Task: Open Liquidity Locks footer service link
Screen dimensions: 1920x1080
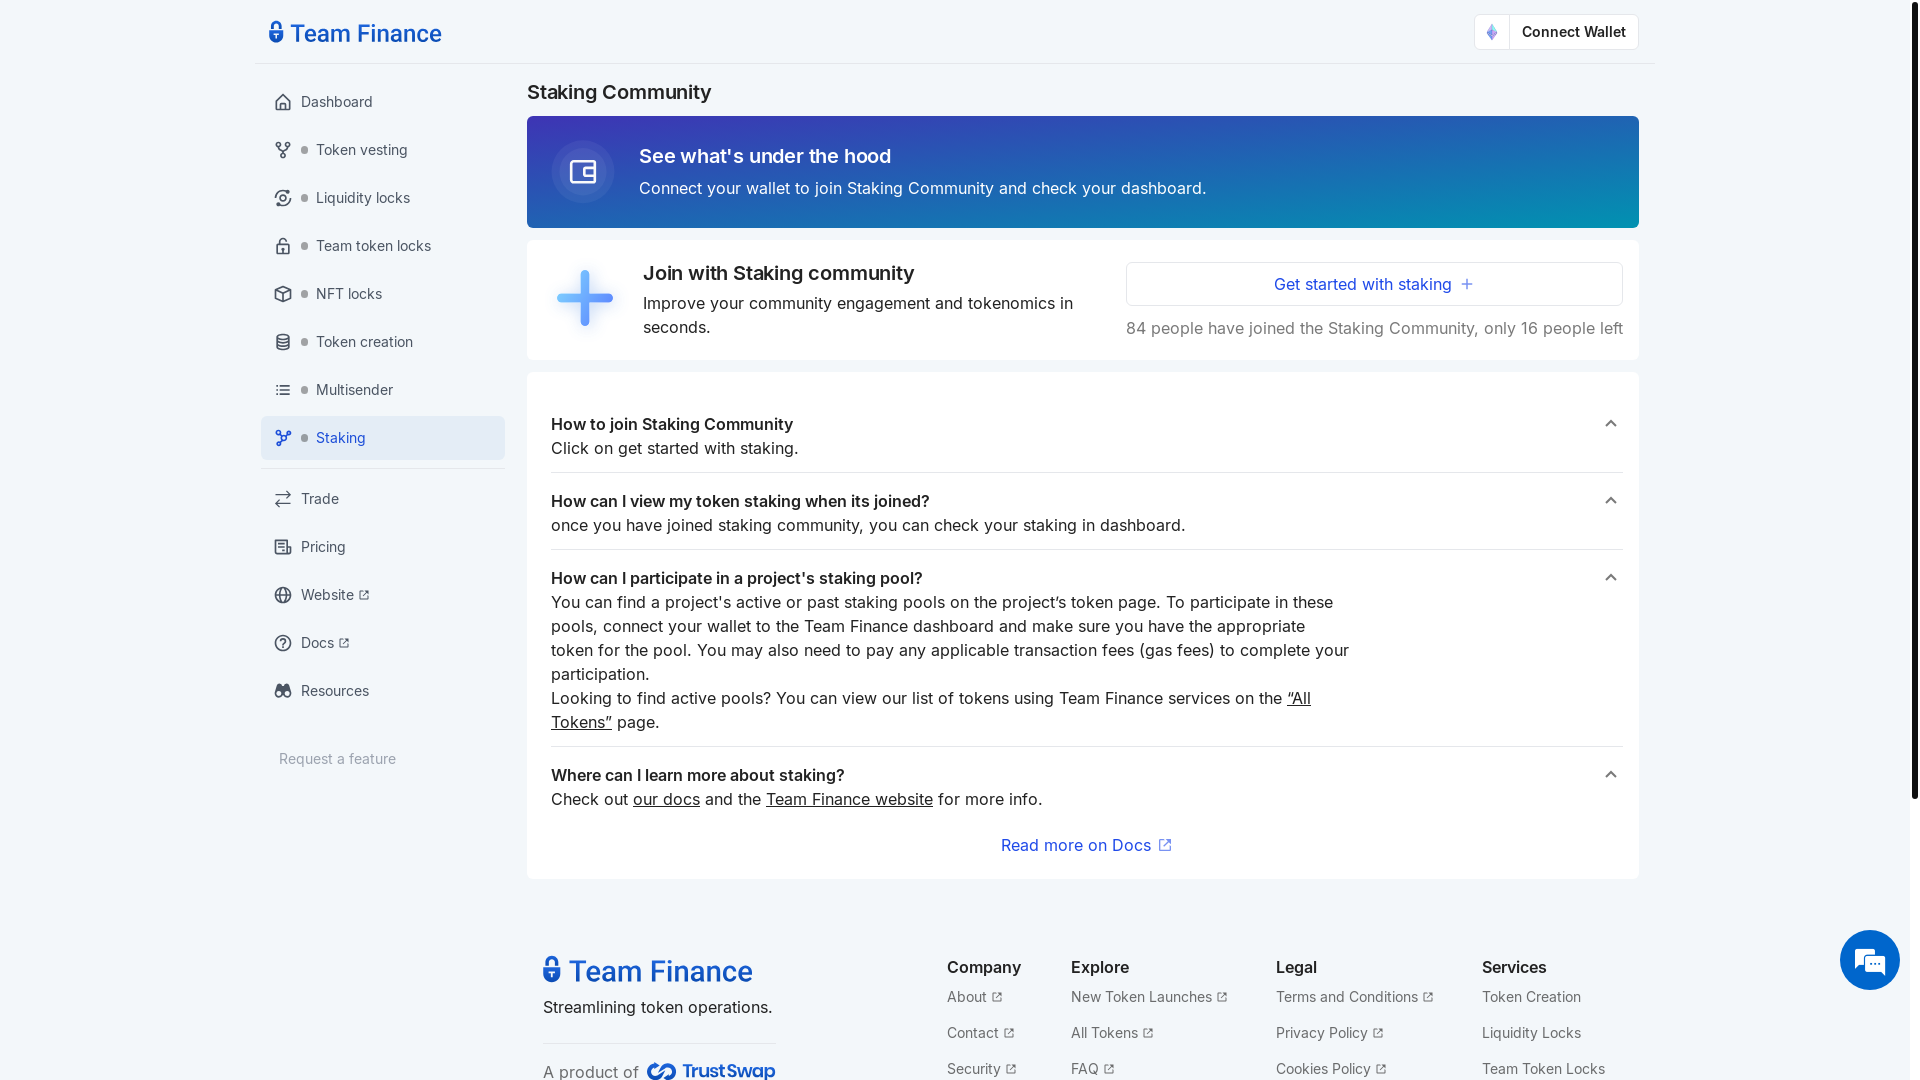Action: coord(1531,1033)
